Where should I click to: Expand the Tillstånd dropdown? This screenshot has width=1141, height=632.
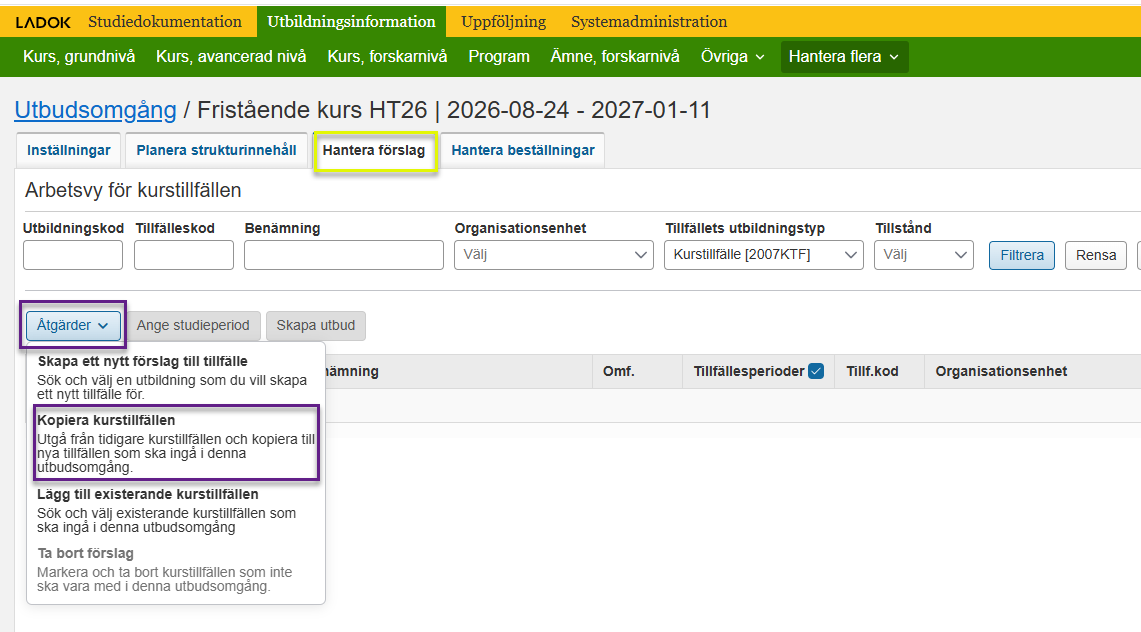(x=923, y=255)
